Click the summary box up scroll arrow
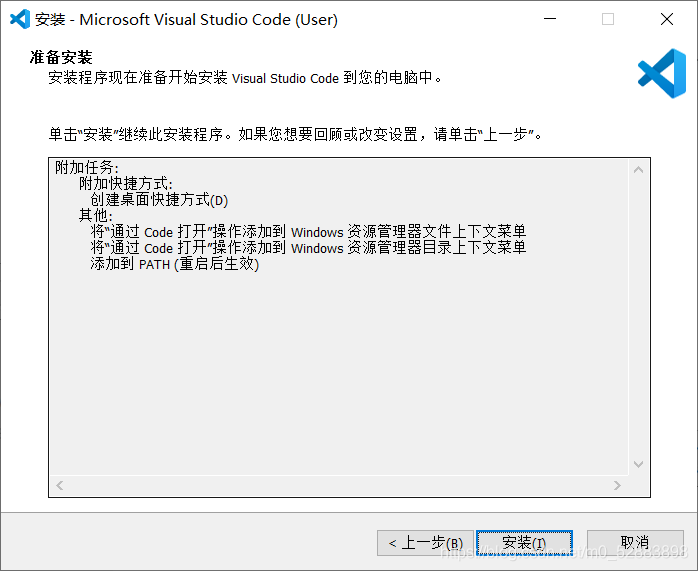The image size is (698, 571). tap(638, 170)
